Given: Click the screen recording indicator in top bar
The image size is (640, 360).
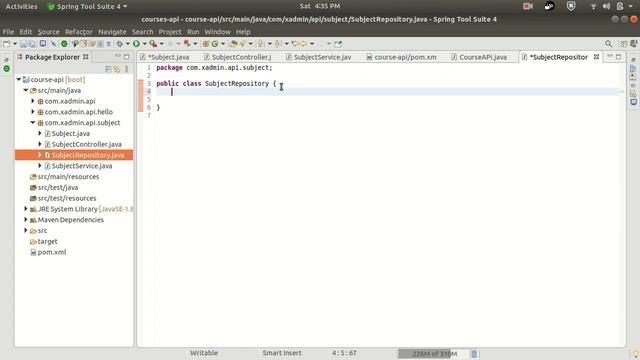Looking at the screenshot, I should [x=528, y=6].
